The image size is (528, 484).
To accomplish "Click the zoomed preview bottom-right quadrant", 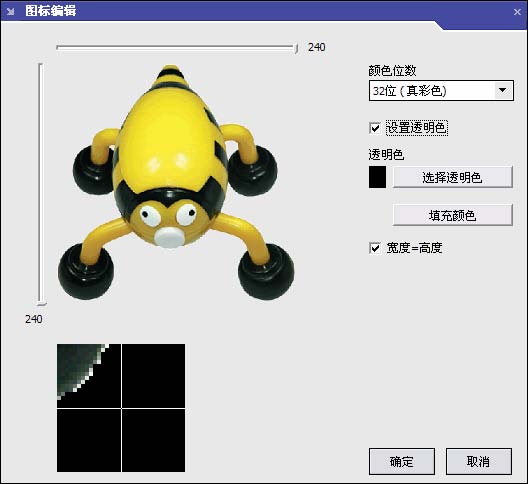I will 154,440.
